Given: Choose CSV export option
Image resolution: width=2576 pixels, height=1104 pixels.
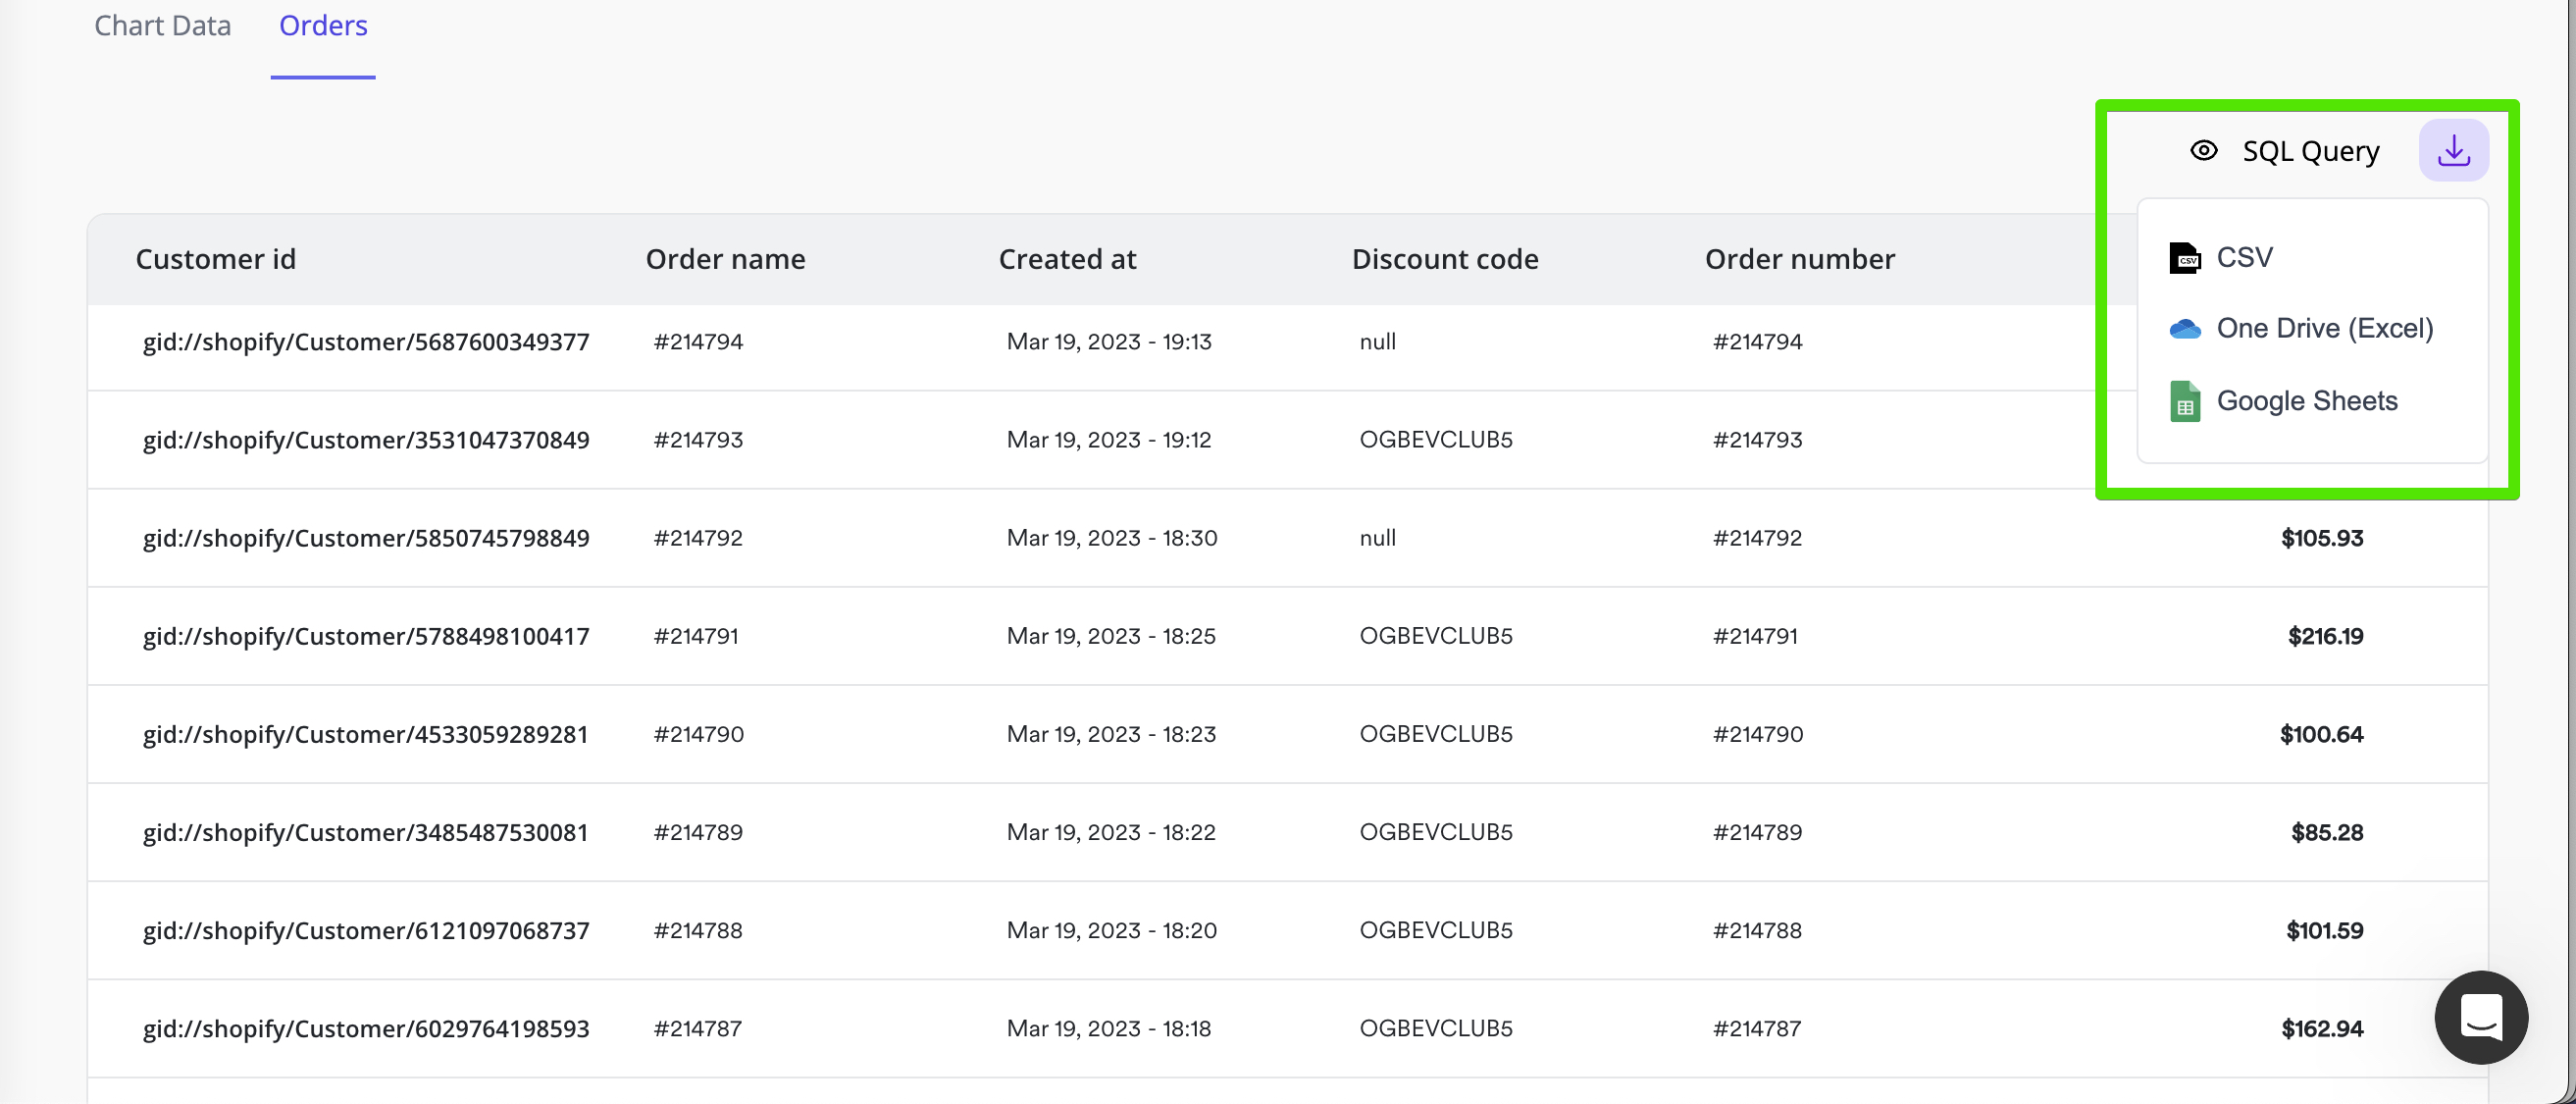Looking at the screenshot, I should [2244, 258].
